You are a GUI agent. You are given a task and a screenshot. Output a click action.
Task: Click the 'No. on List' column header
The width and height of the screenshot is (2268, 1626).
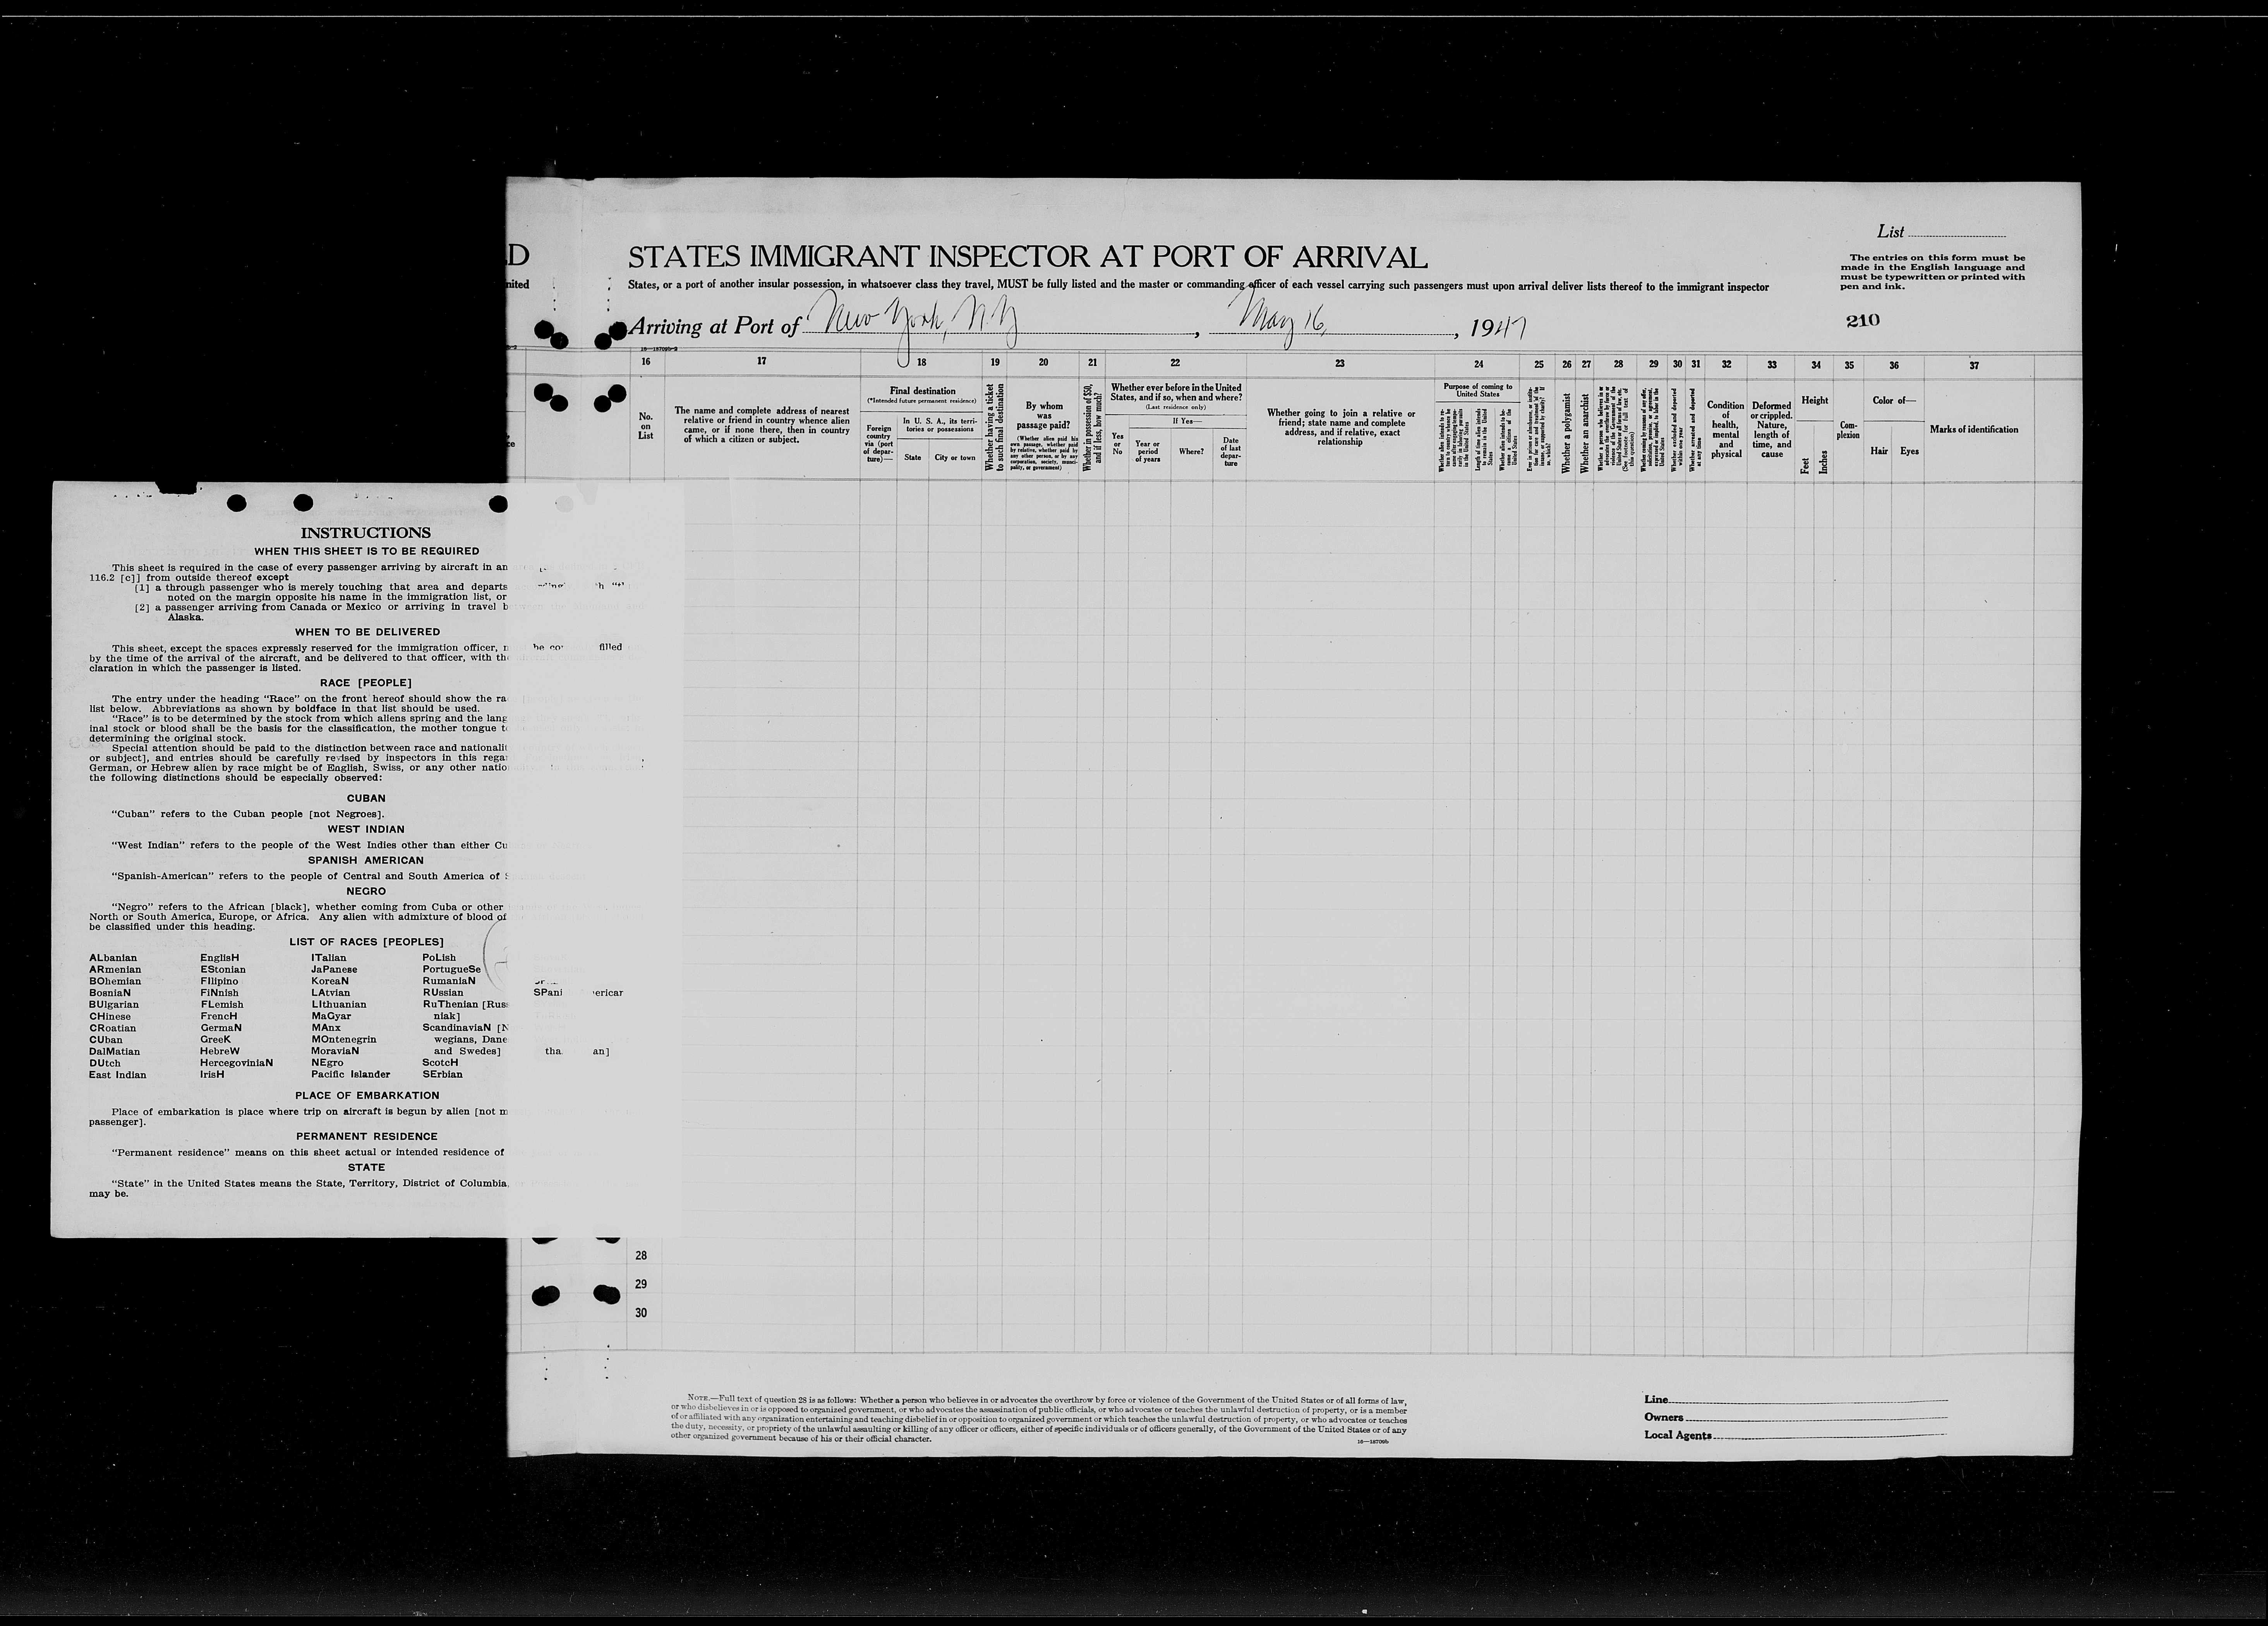(645, 426)
